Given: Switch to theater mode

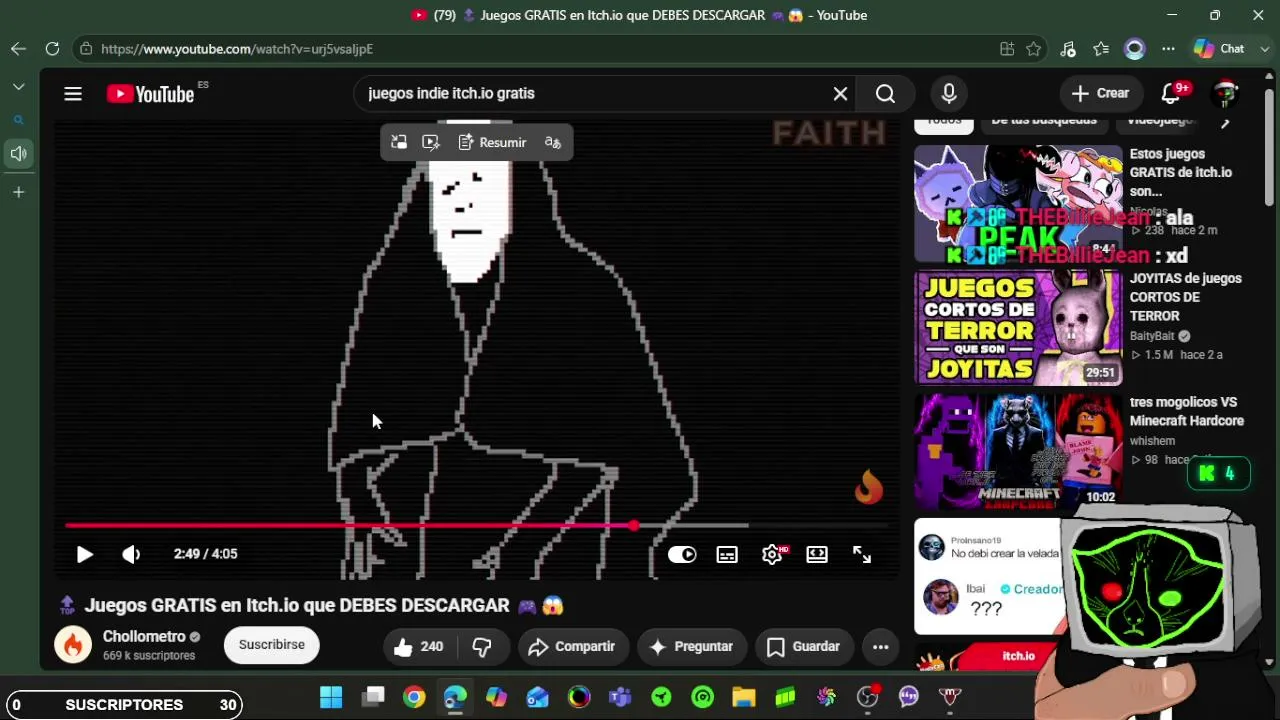Looking at the screenshot, I should click(x=817, y=554).
